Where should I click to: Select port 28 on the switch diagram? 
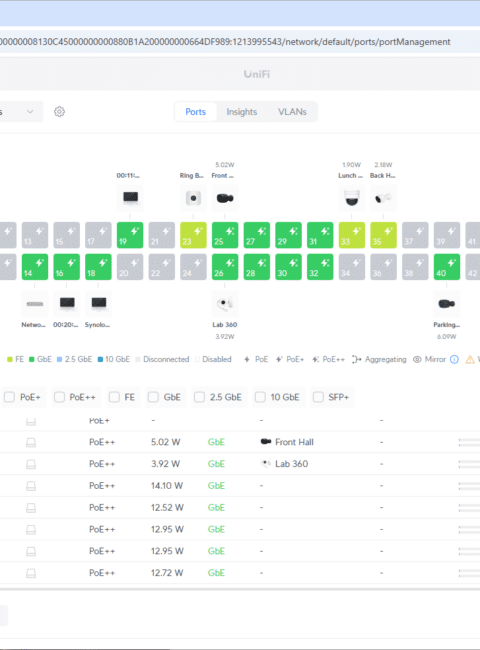257,267
